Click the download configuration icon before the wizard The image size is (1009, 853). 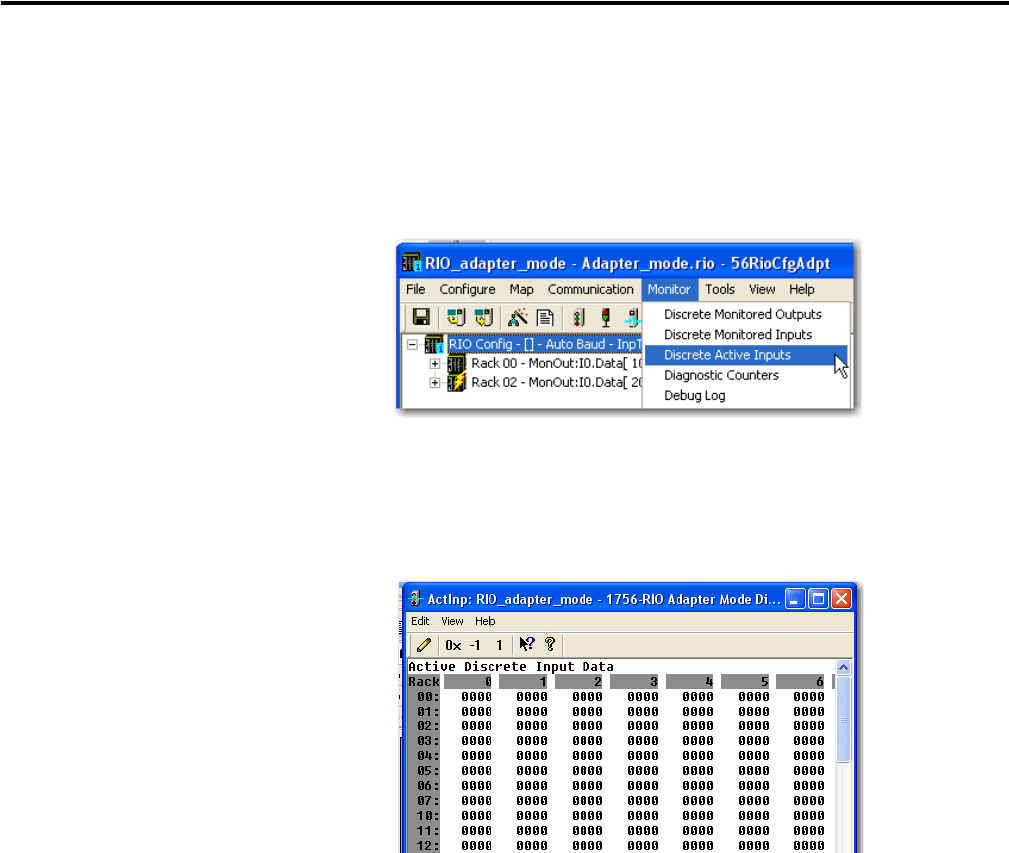(x=484, y=317)
